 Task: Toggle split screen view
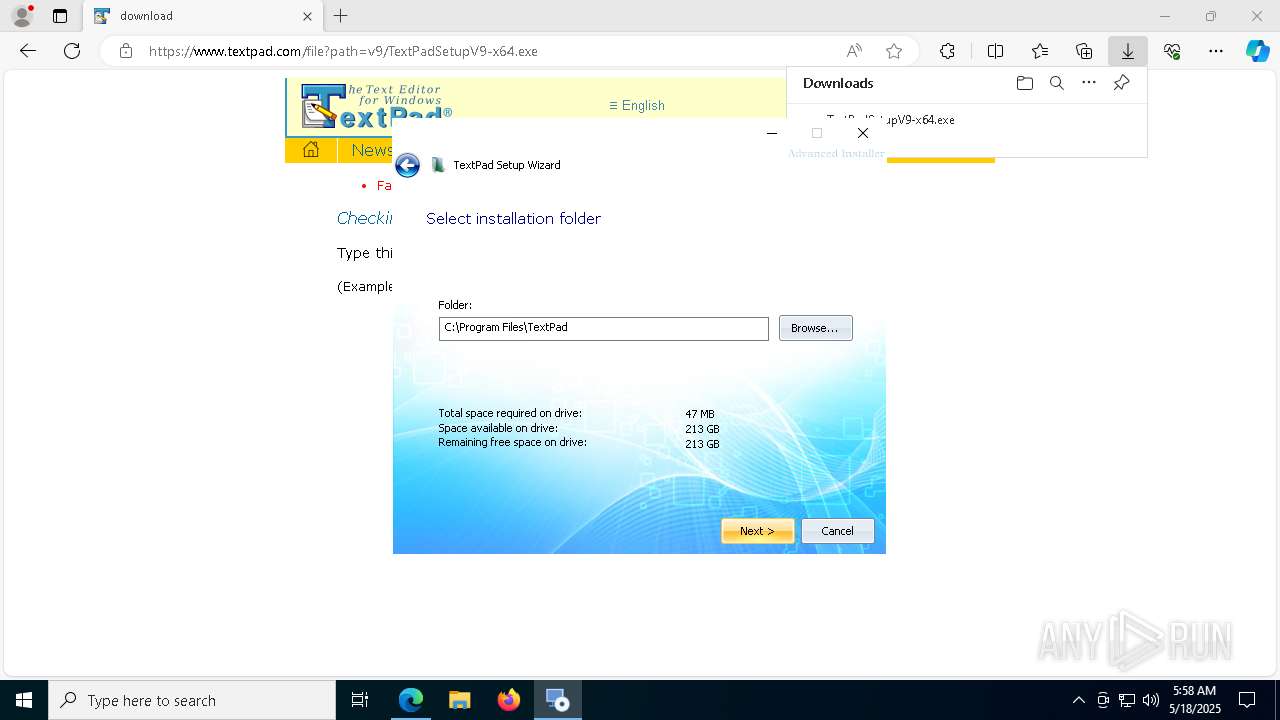[995, 51]
